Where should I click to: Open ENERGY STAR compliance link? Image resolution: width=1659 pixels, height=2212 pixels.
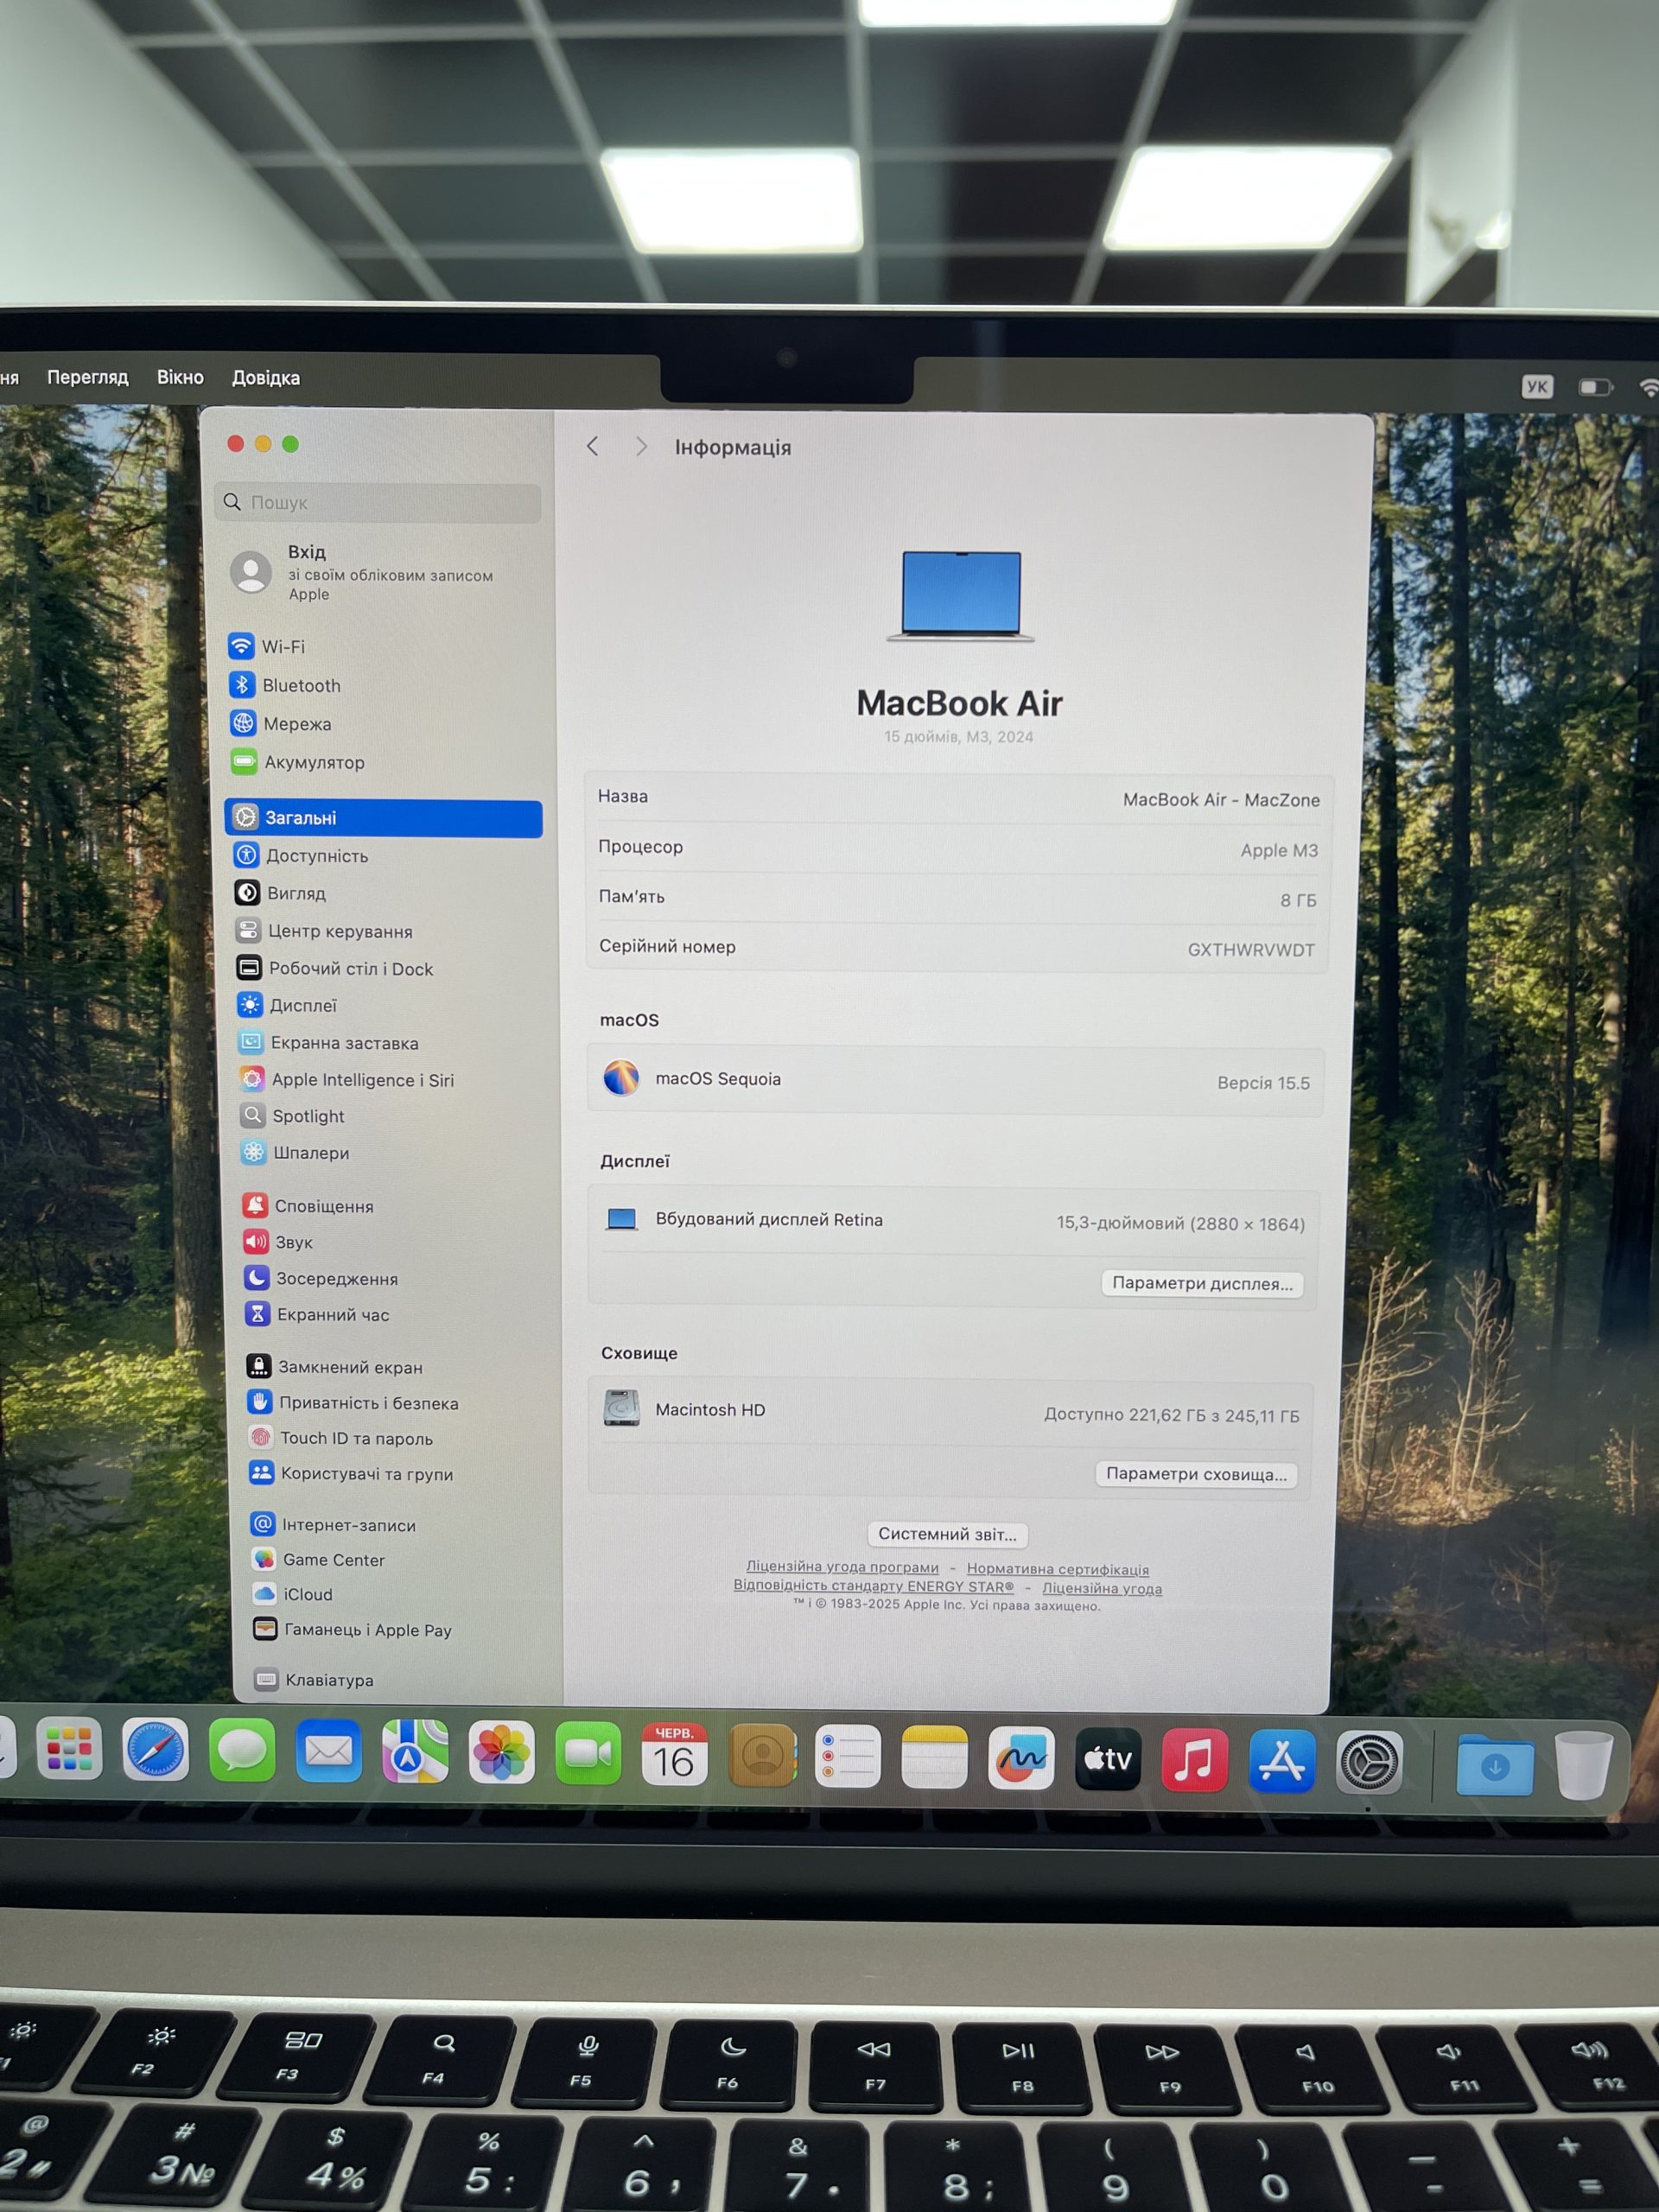point(873,1586)
